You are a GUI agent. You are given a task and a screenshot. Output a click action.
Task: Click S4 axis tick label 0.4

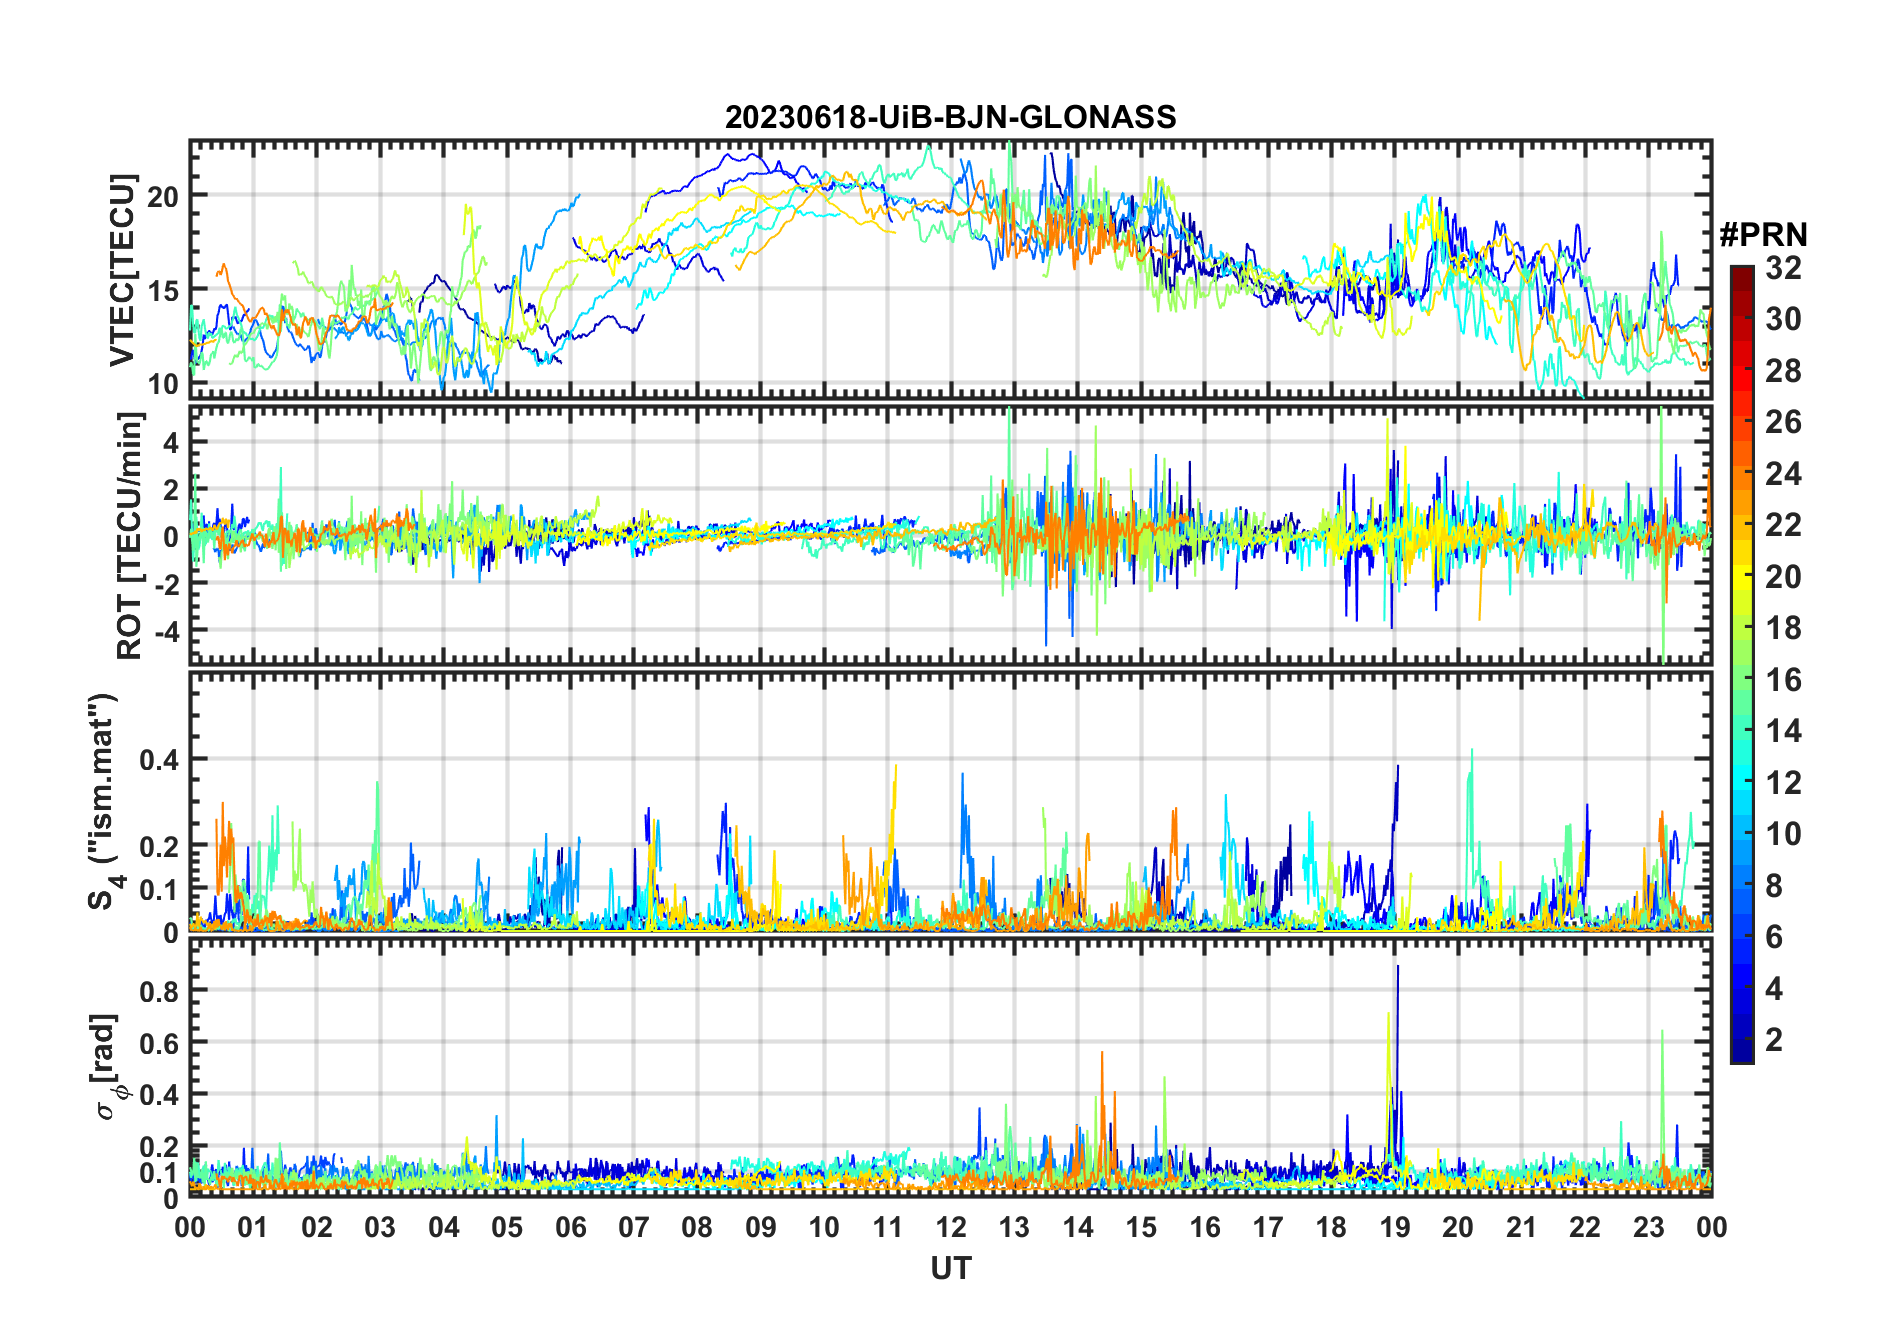(x=160, y=760)
